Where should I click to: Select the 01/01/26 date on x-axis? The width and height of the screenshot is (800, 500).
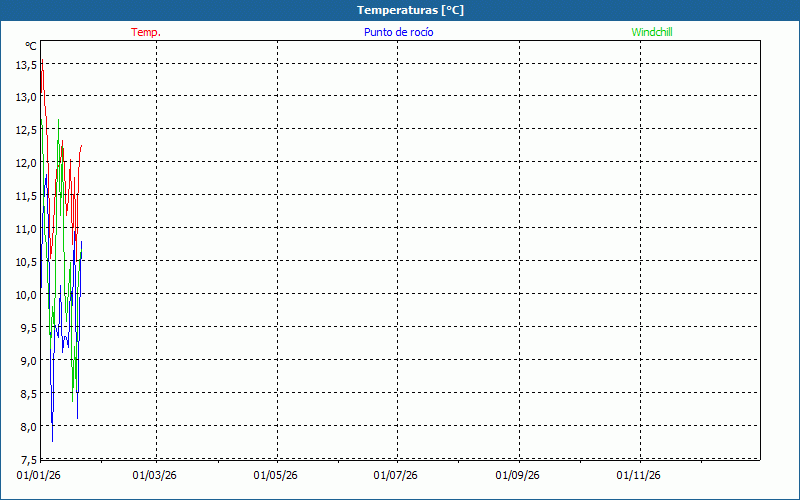click(40, 476)
